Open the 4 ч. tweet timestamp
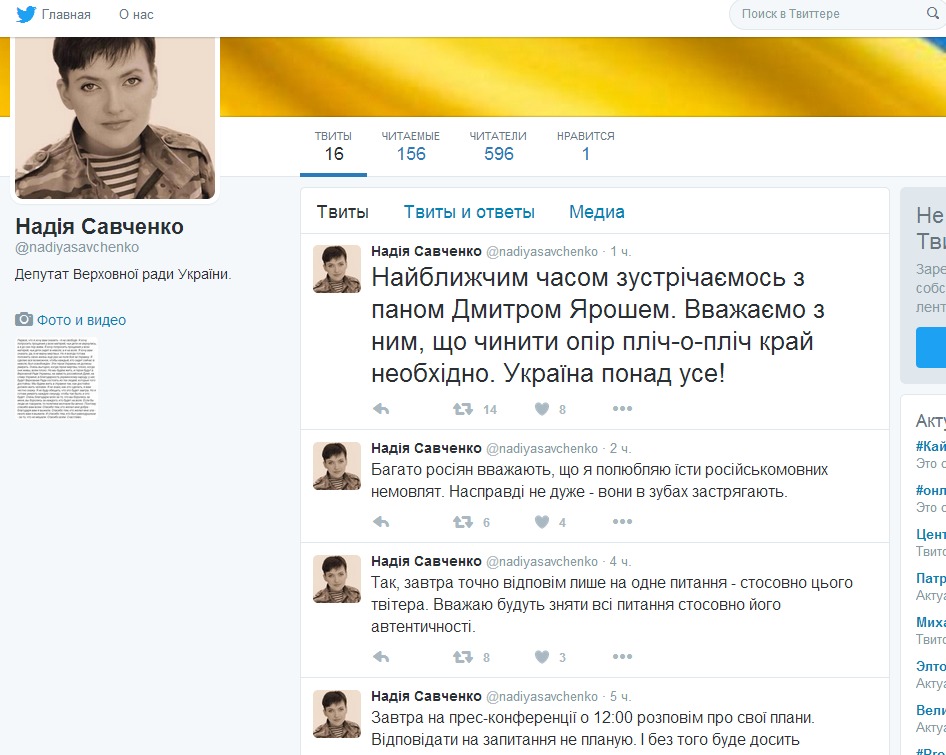Viewport: 946px width, 755px height. [620, 562]
